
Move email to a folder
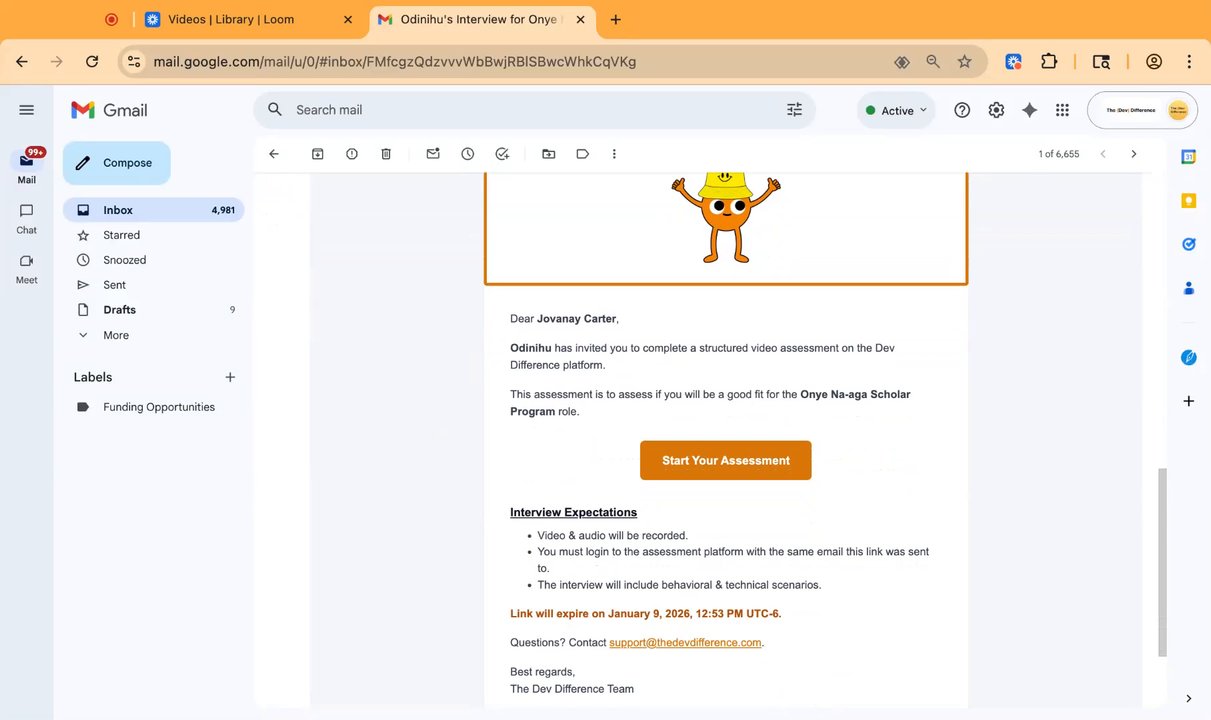[549, 154]
